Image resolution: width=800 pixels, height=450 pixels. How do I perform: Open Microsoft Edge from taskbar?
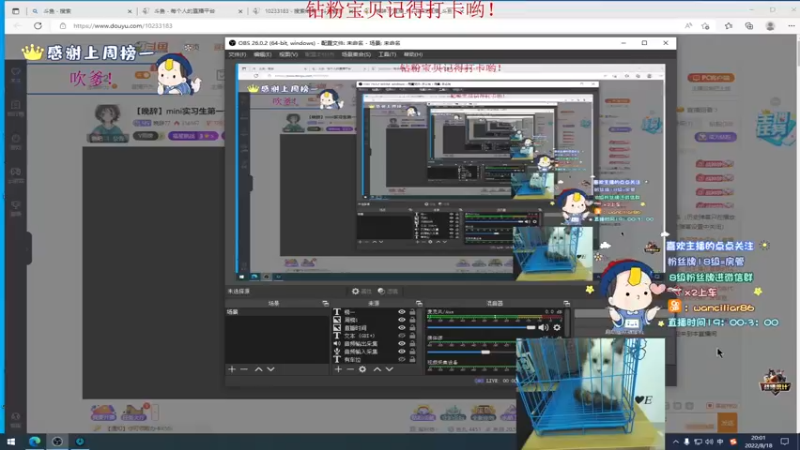click(35, 441)
